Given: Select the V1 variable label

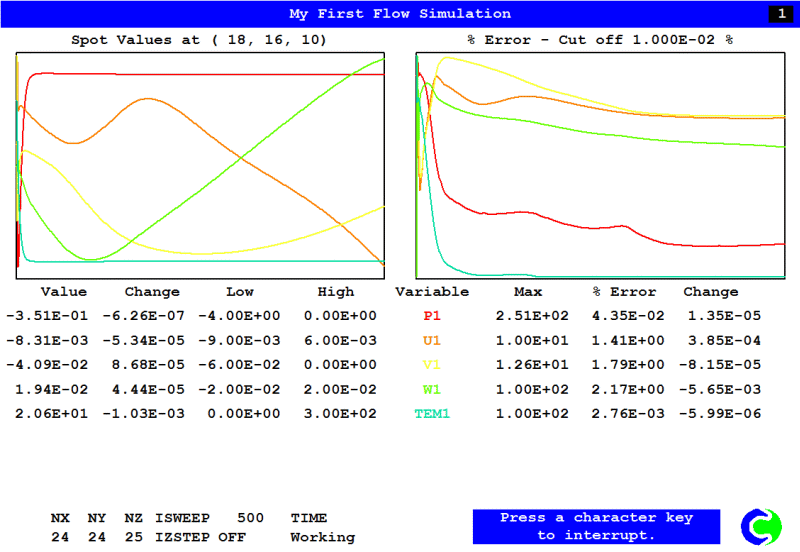Looking at the screenshot, I should [x=432, y=365].
